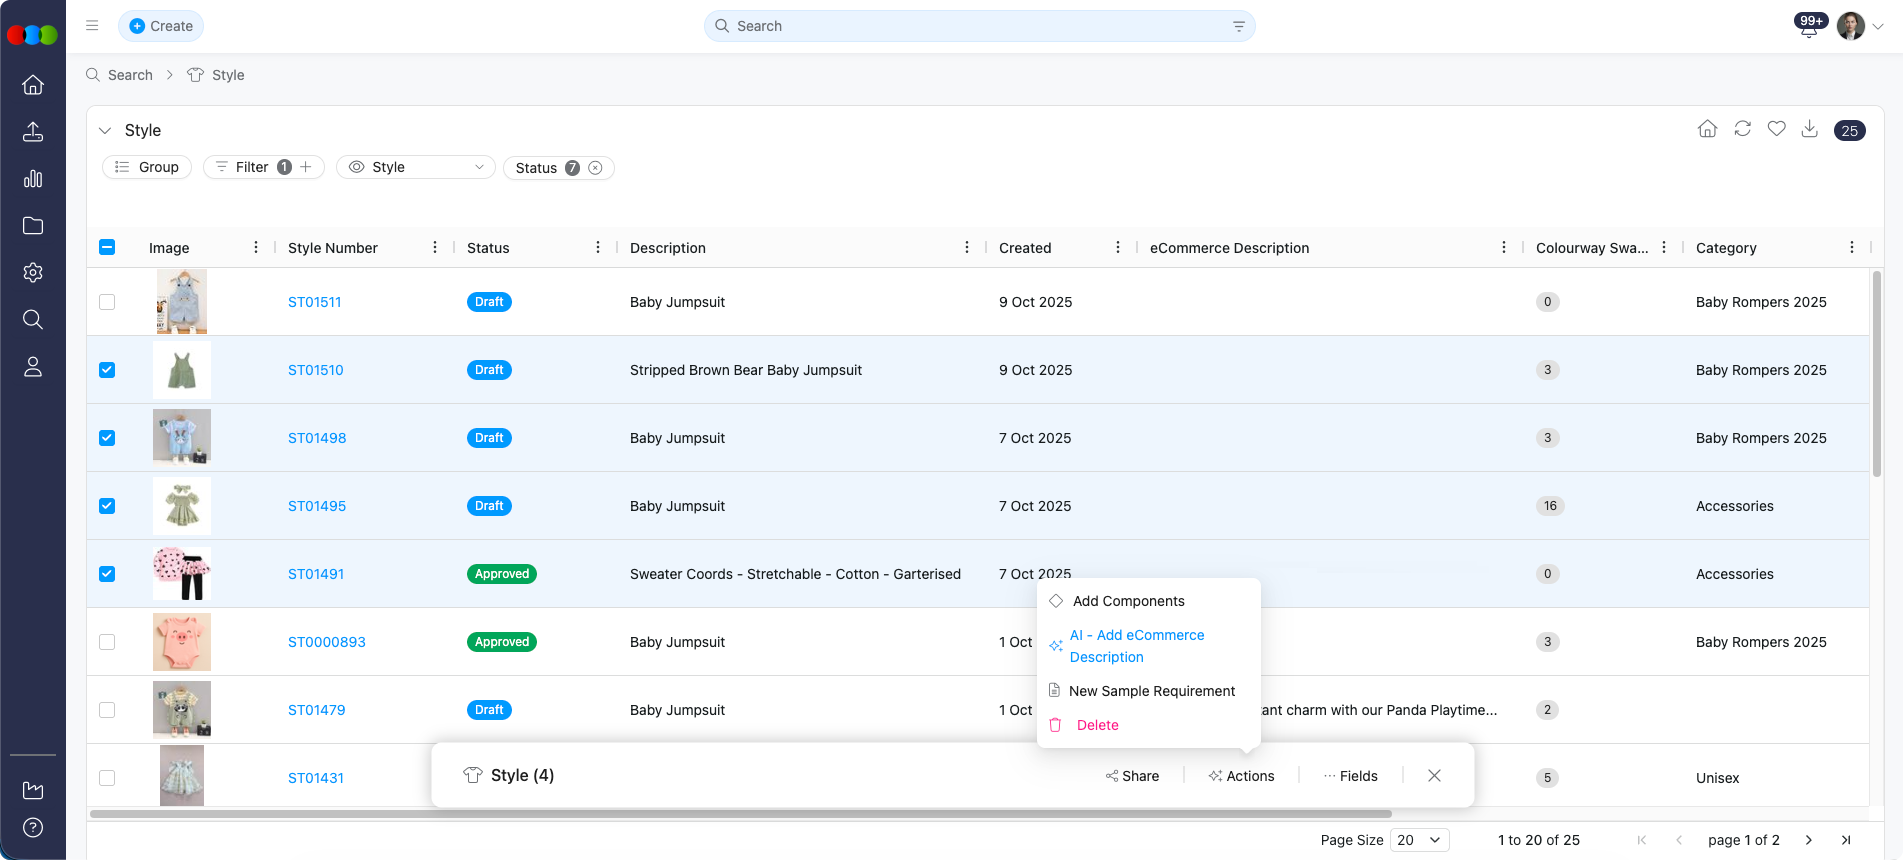Viewport: 1903px width, 860px height.
Task: Toggle the select-all header checkbox
Action: point(107,247)
